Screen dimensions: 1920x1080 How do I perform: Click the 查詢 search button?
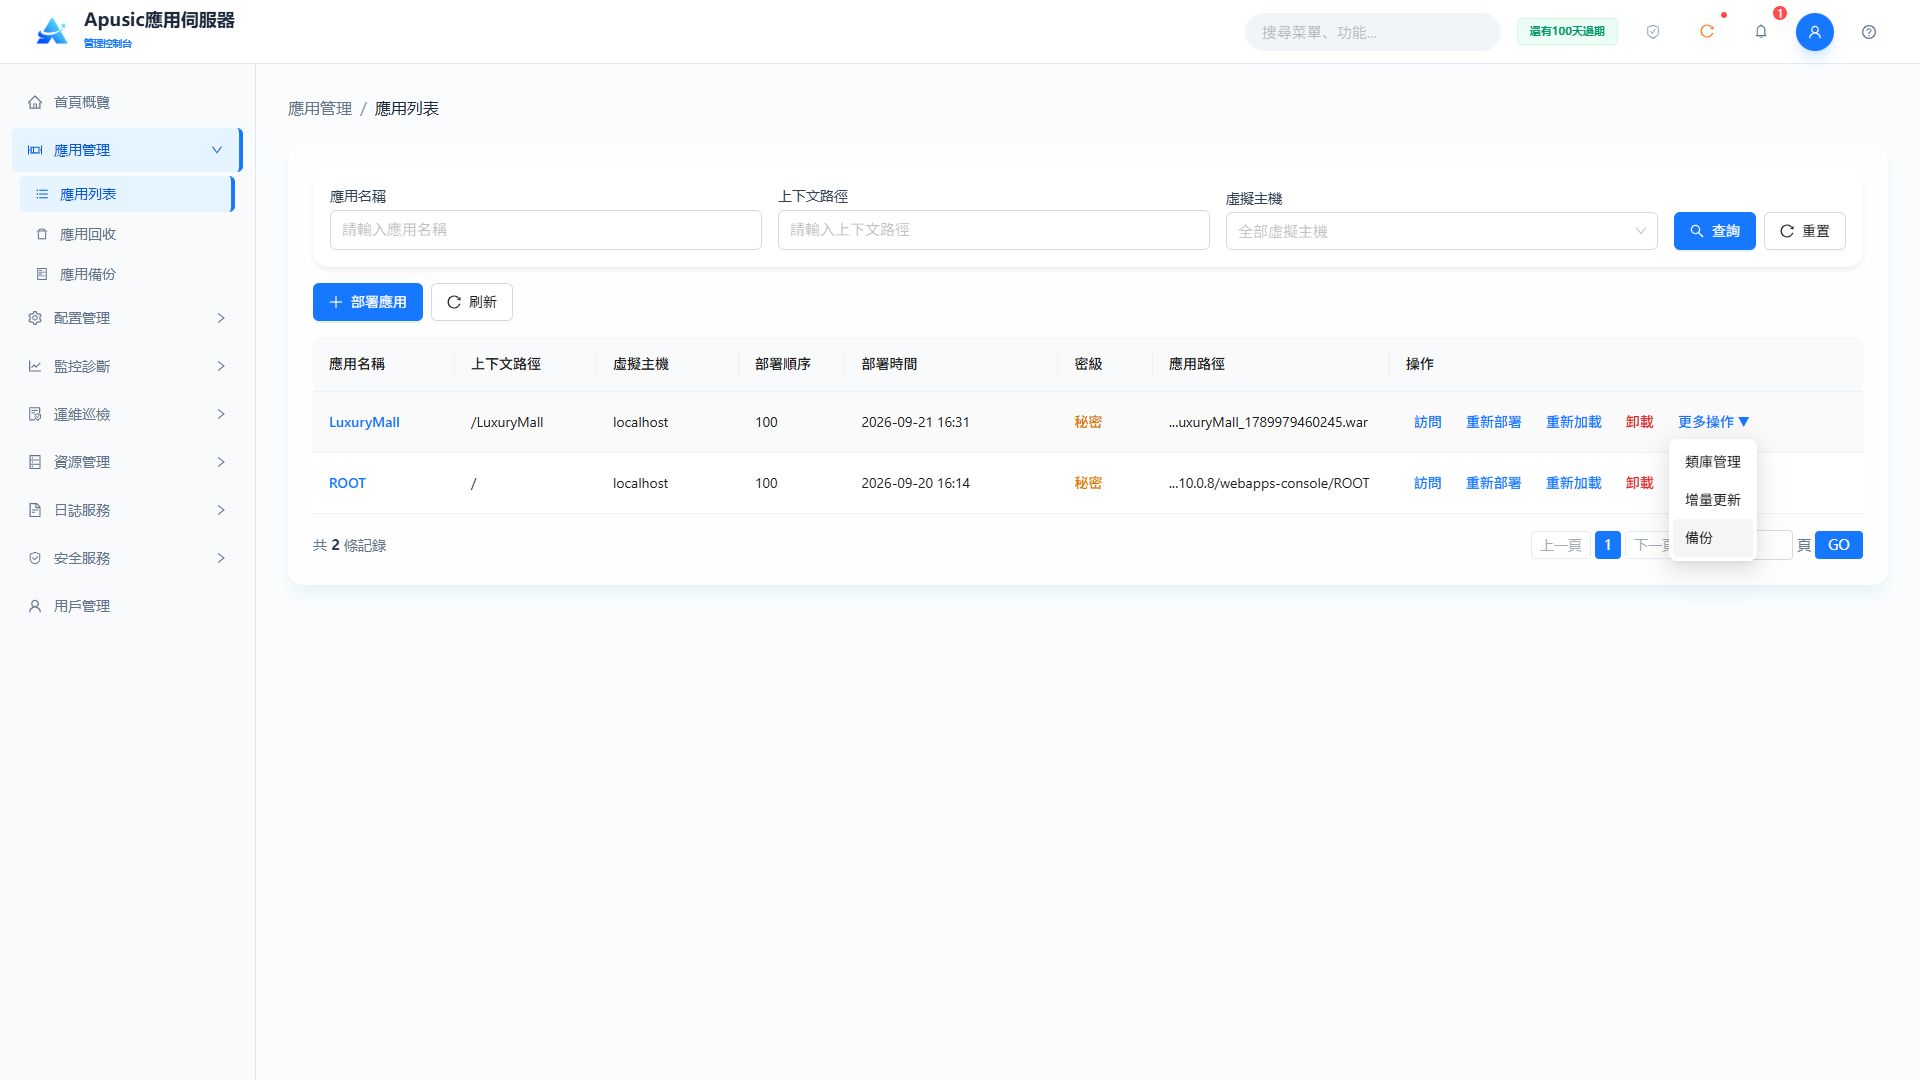tap(1714, 231)
